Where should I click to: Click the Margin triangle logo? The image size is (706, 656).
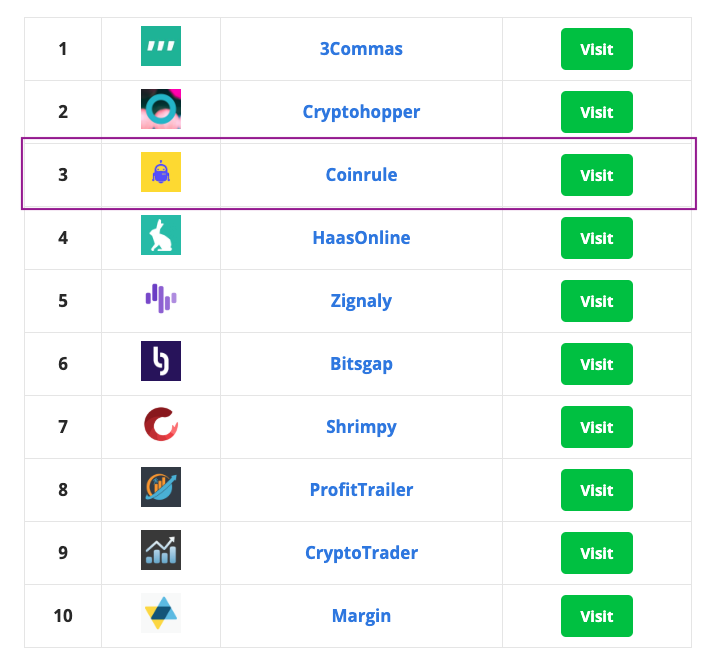[161, 613]
